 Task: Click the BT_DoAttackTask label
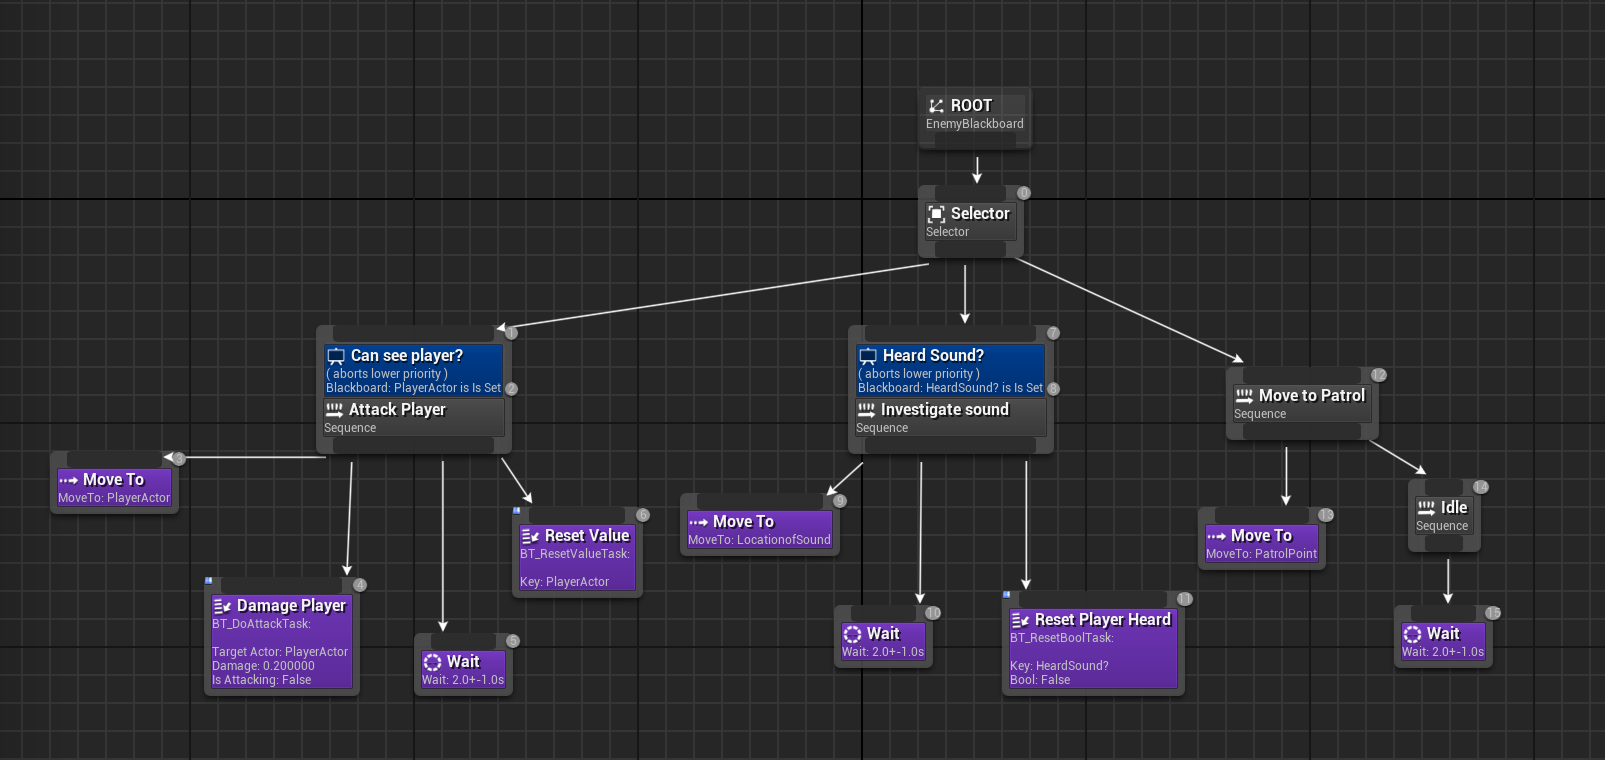[261, 624]
